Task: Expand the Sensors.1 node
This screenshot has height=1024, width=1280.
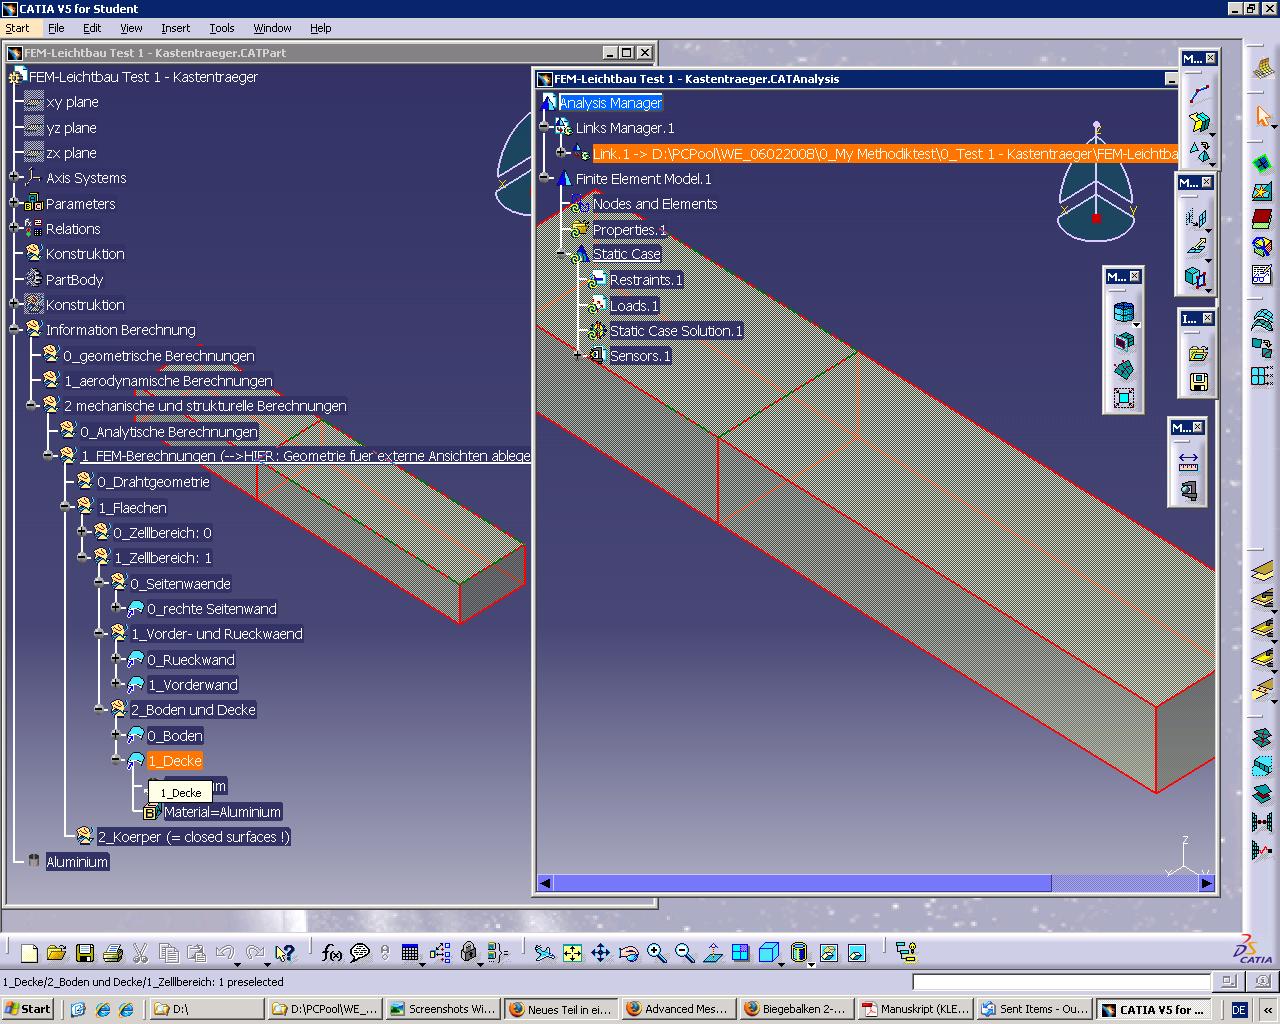Action: tap(578, 356)
